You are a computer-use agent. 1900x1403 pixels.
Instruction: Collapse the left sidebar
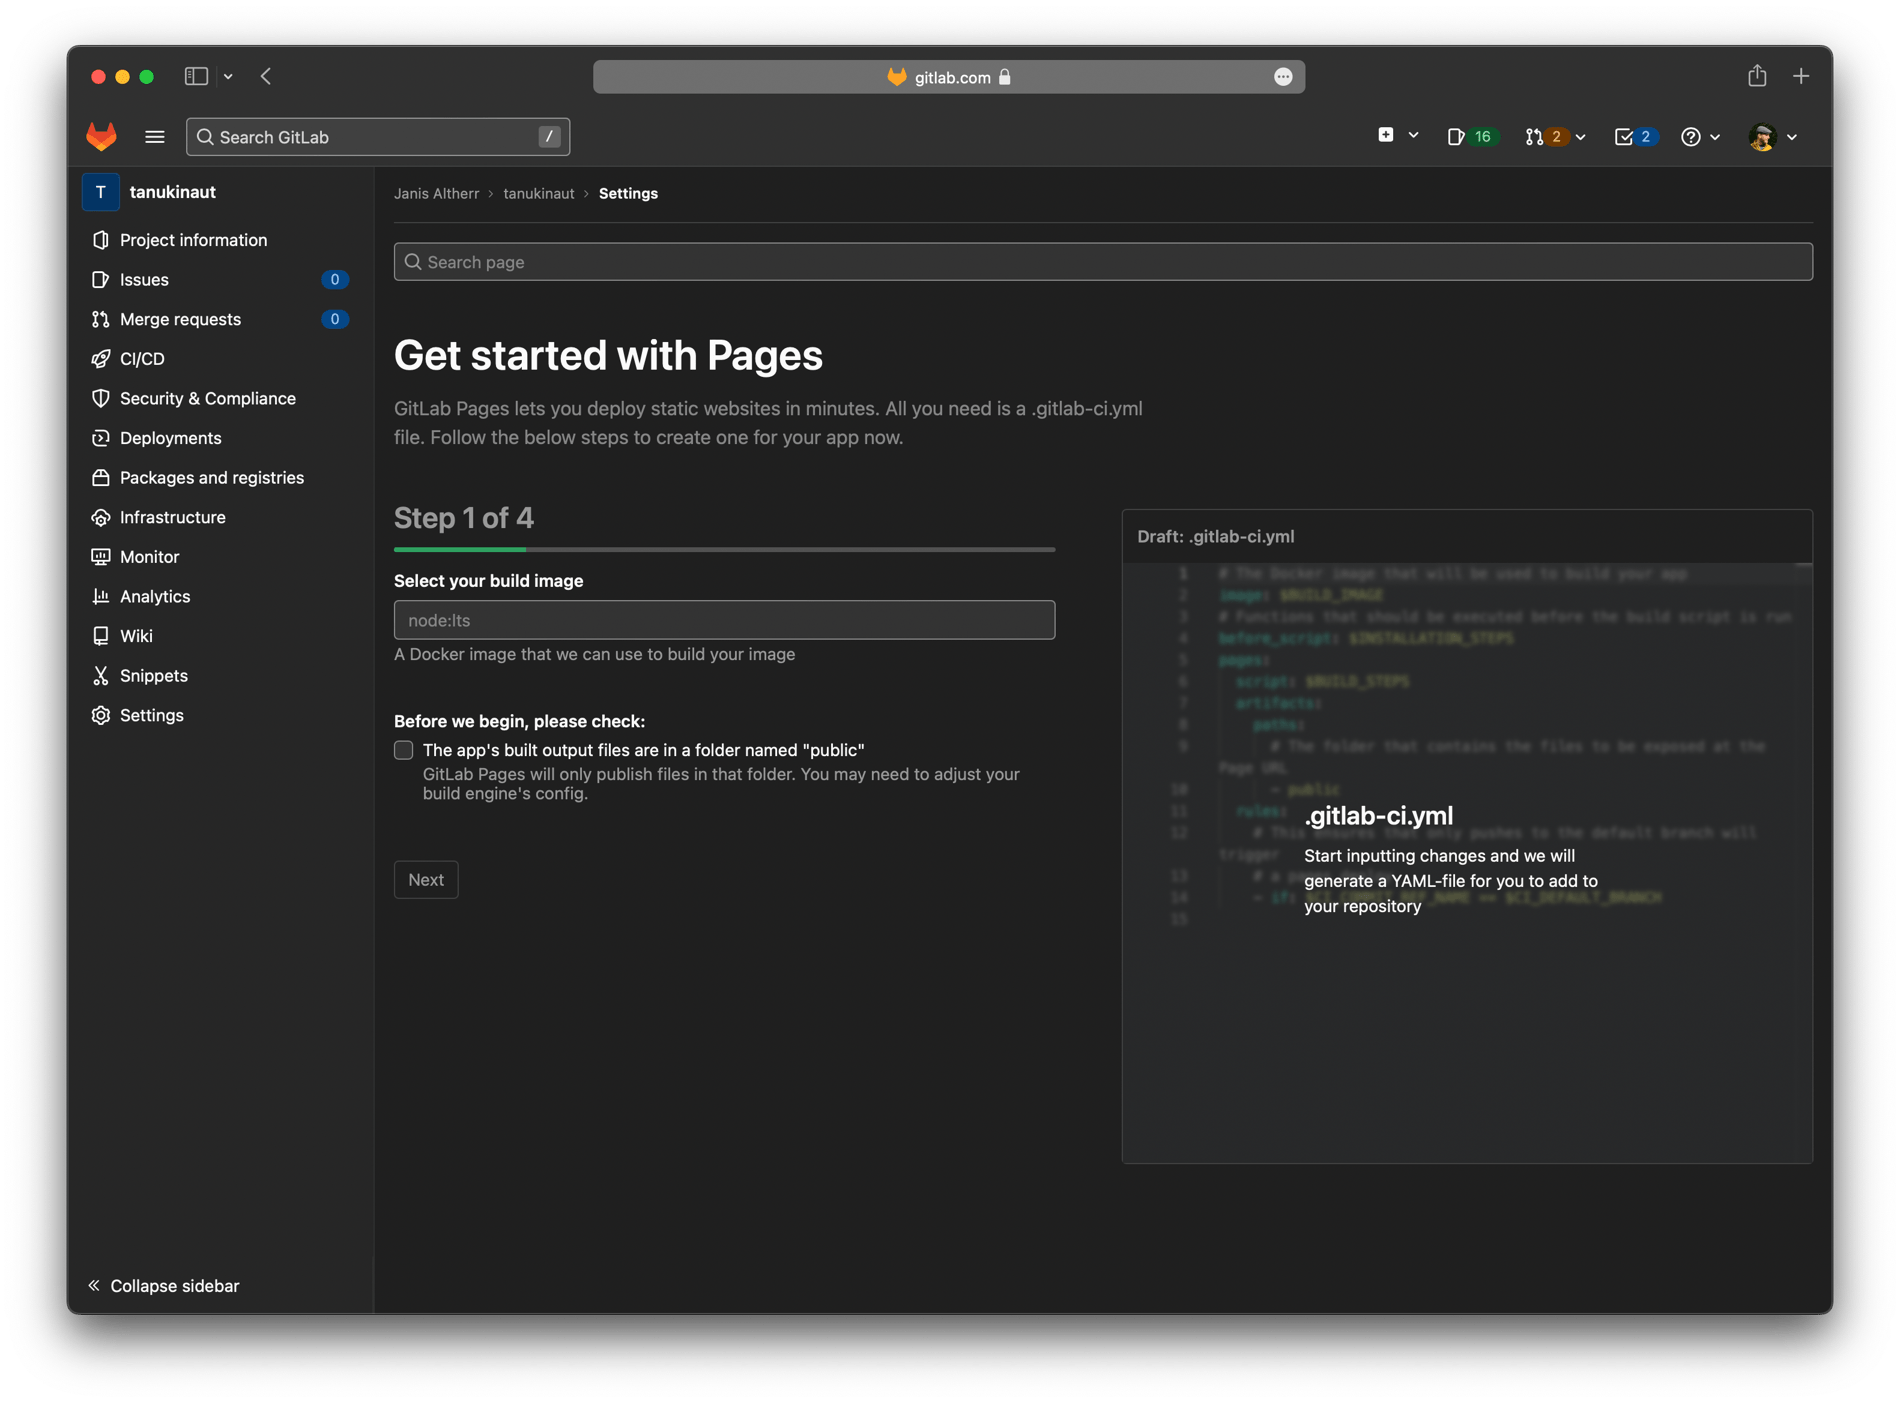pyautogui.click(x=163, y=1285)
